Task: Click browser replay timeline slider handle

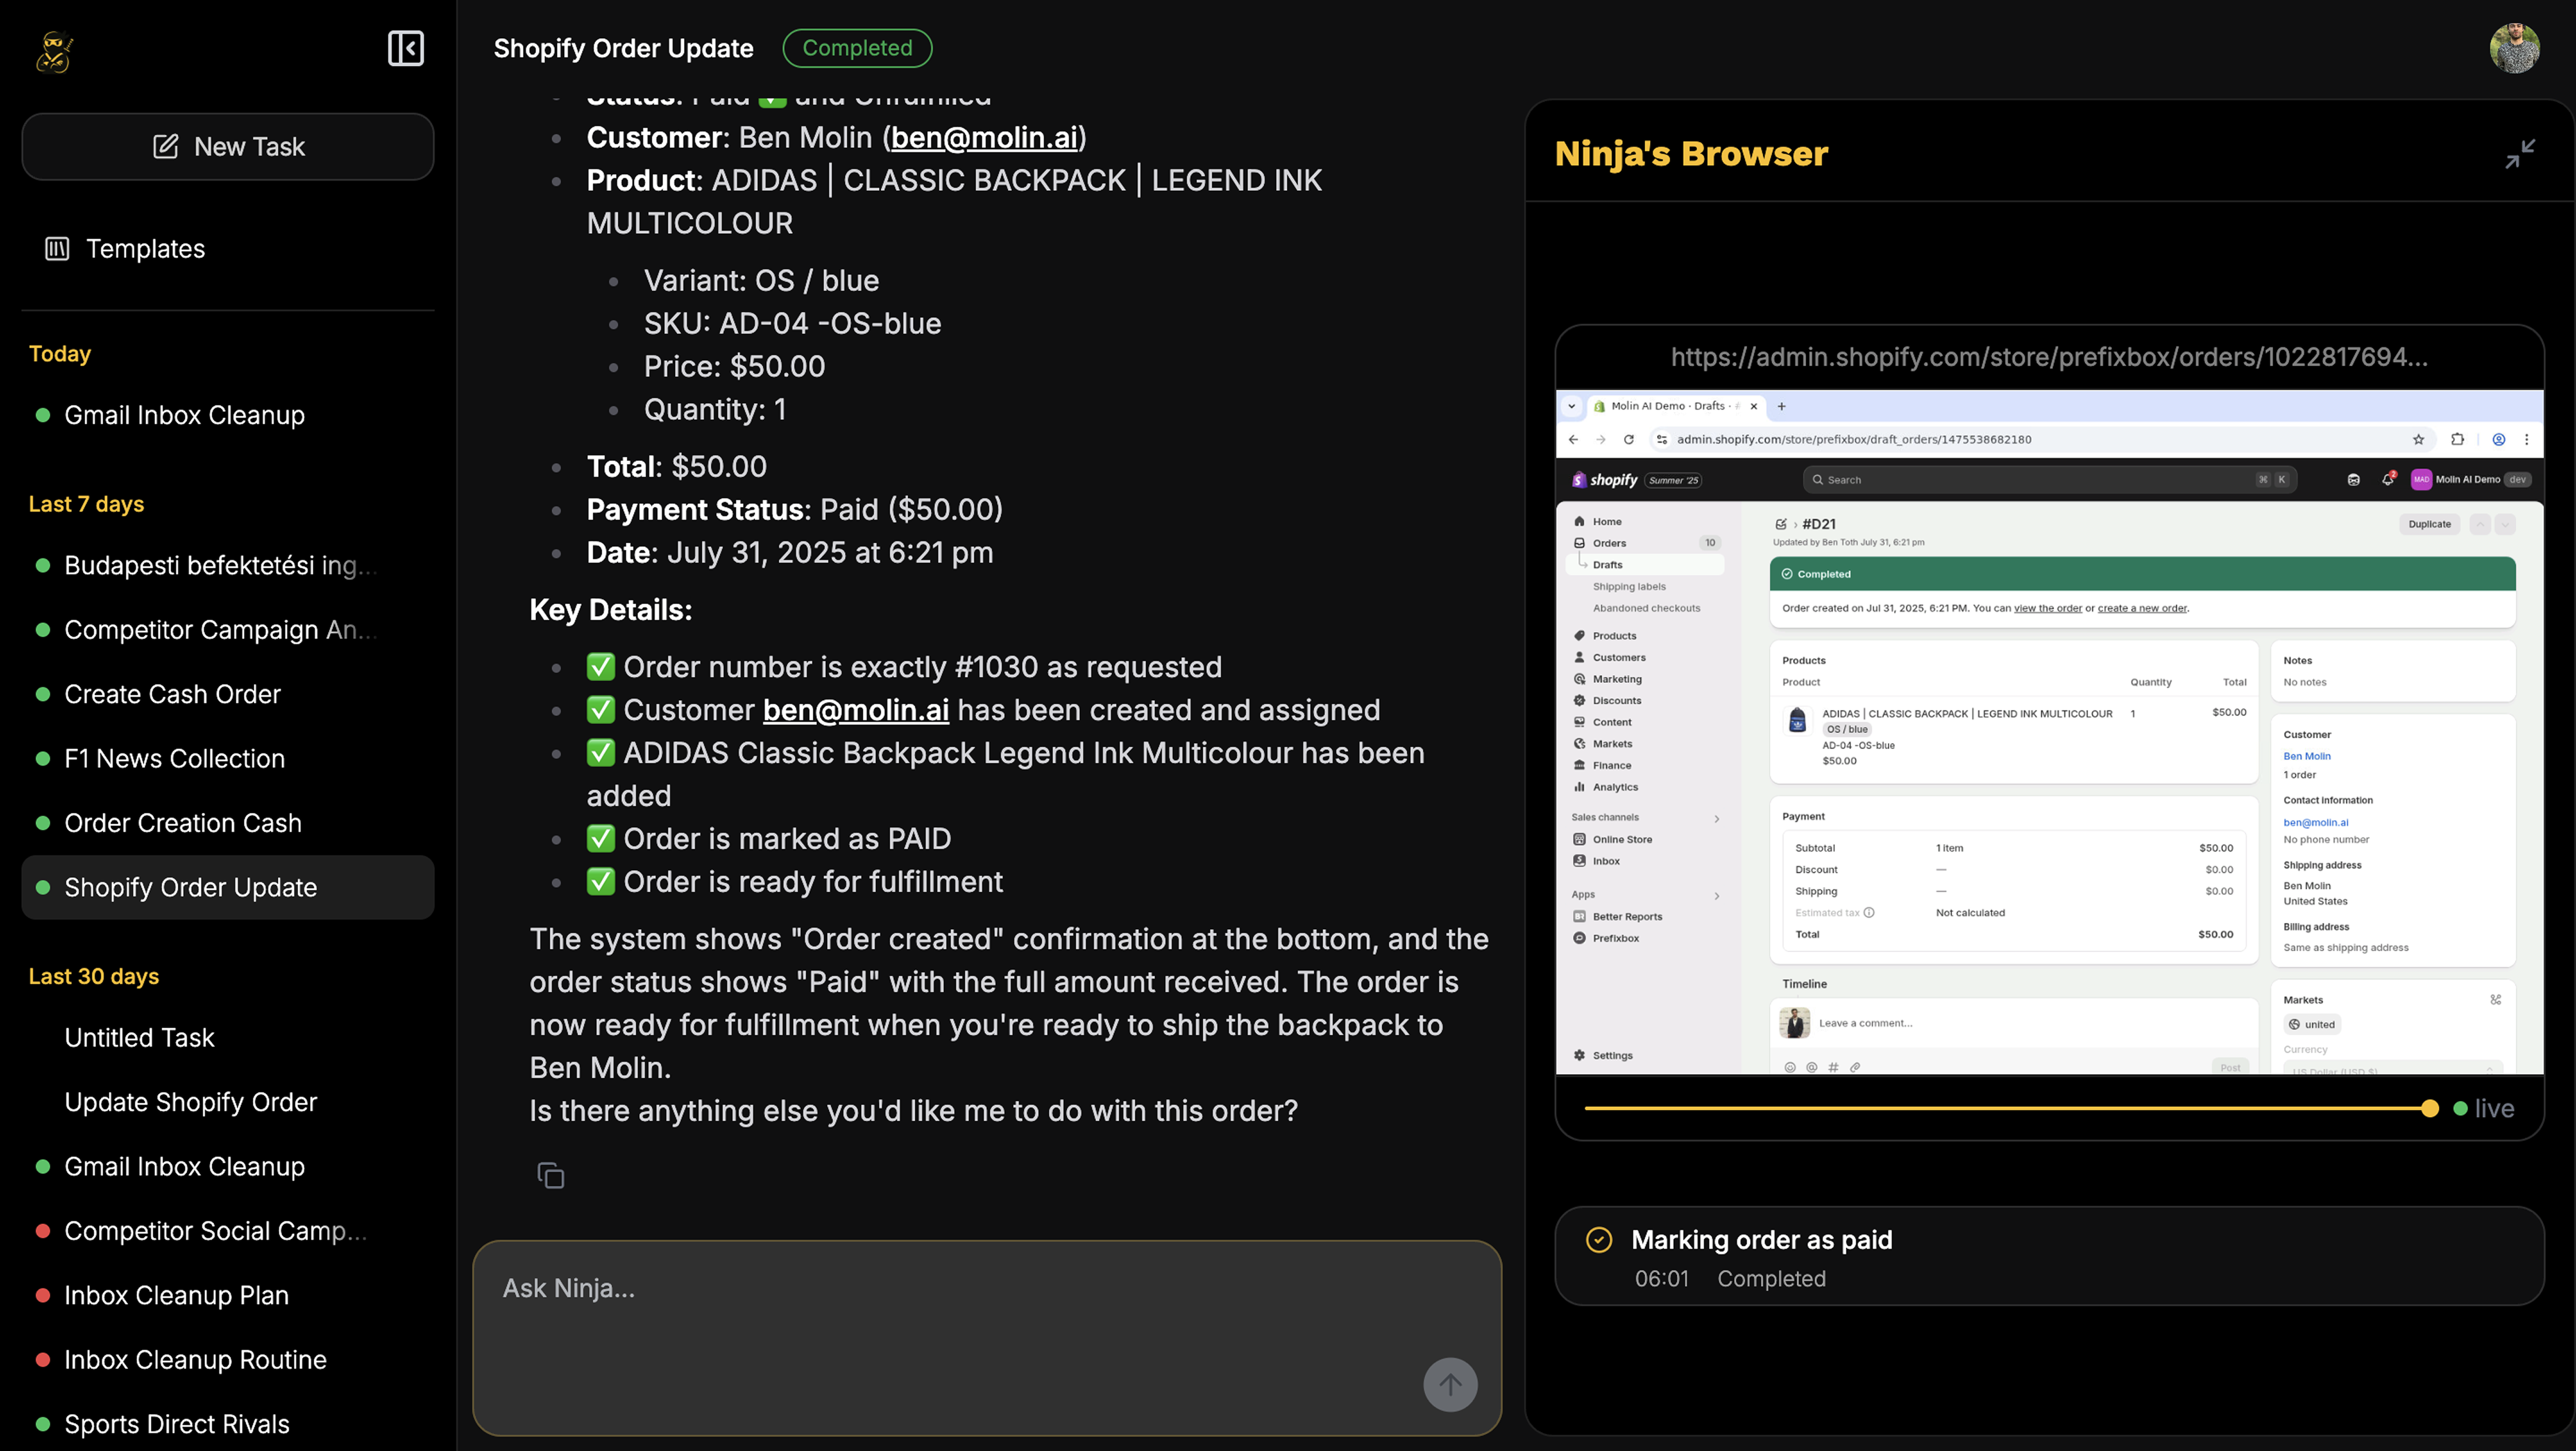Action: (2429, 1109)
